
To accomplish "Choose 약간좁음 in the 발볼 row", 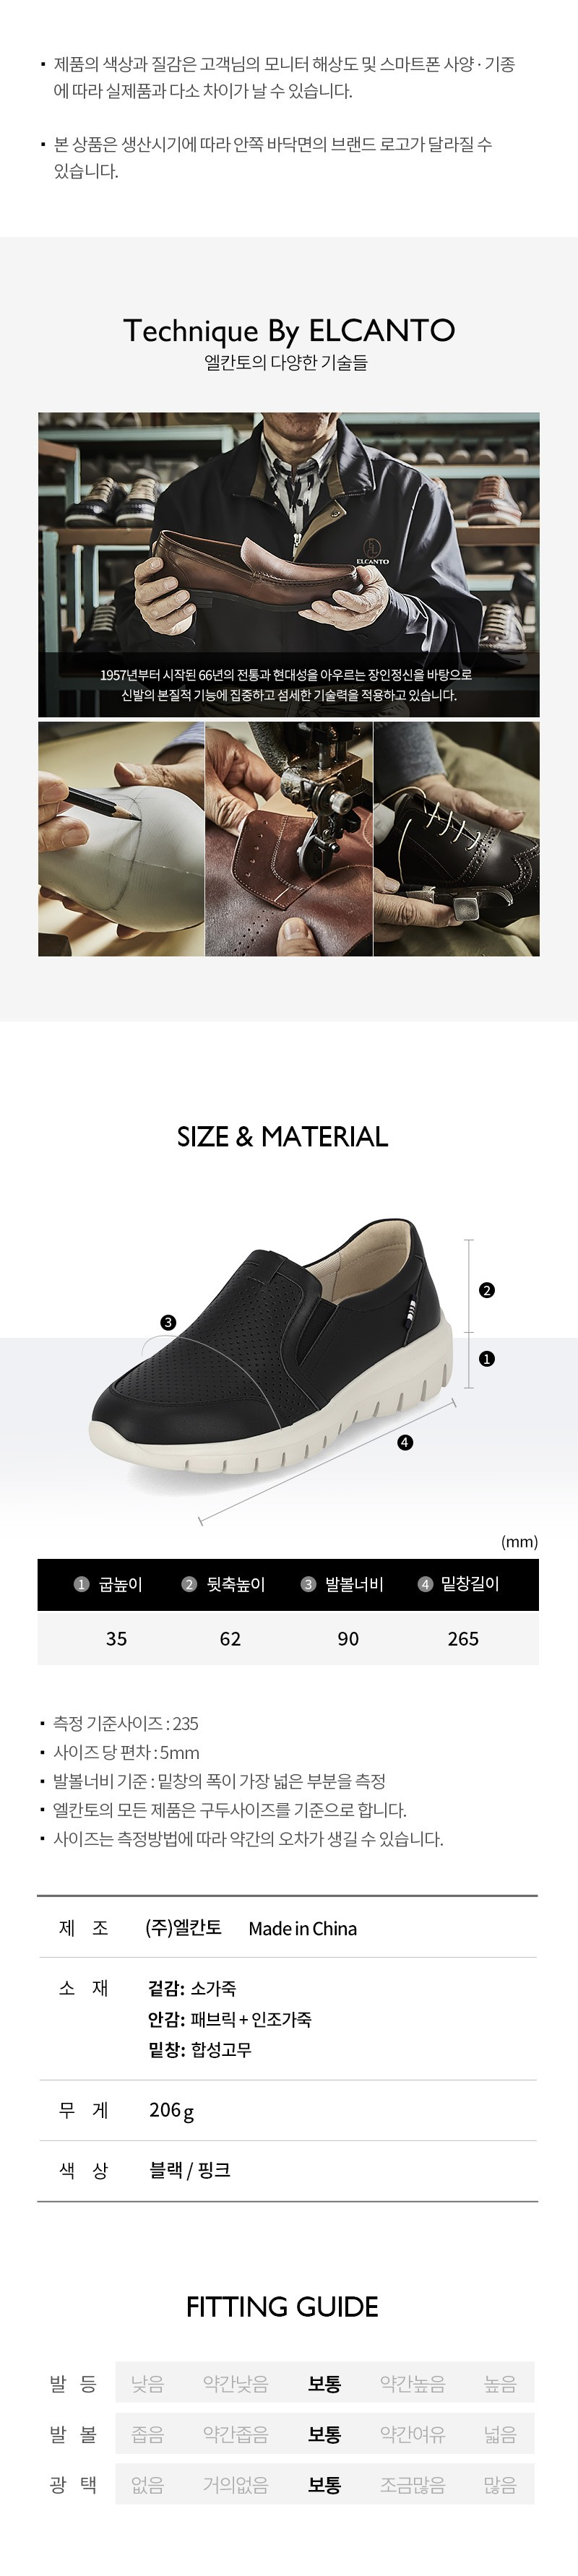I will (235, 2434).
